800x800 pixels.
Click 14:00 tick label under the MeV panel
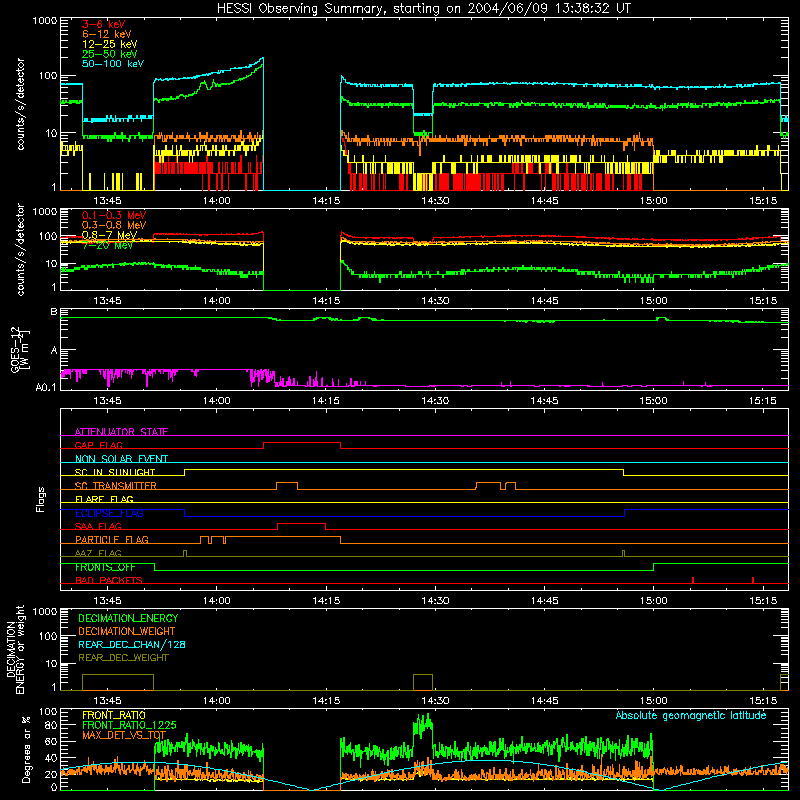pyautogui.click(x=216, y=301)
